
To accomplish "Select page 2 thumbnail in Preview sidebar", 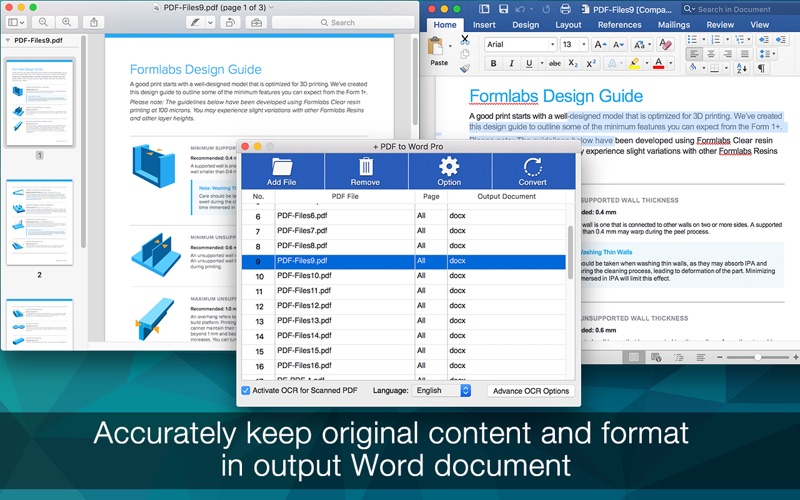I will point(39,222).
